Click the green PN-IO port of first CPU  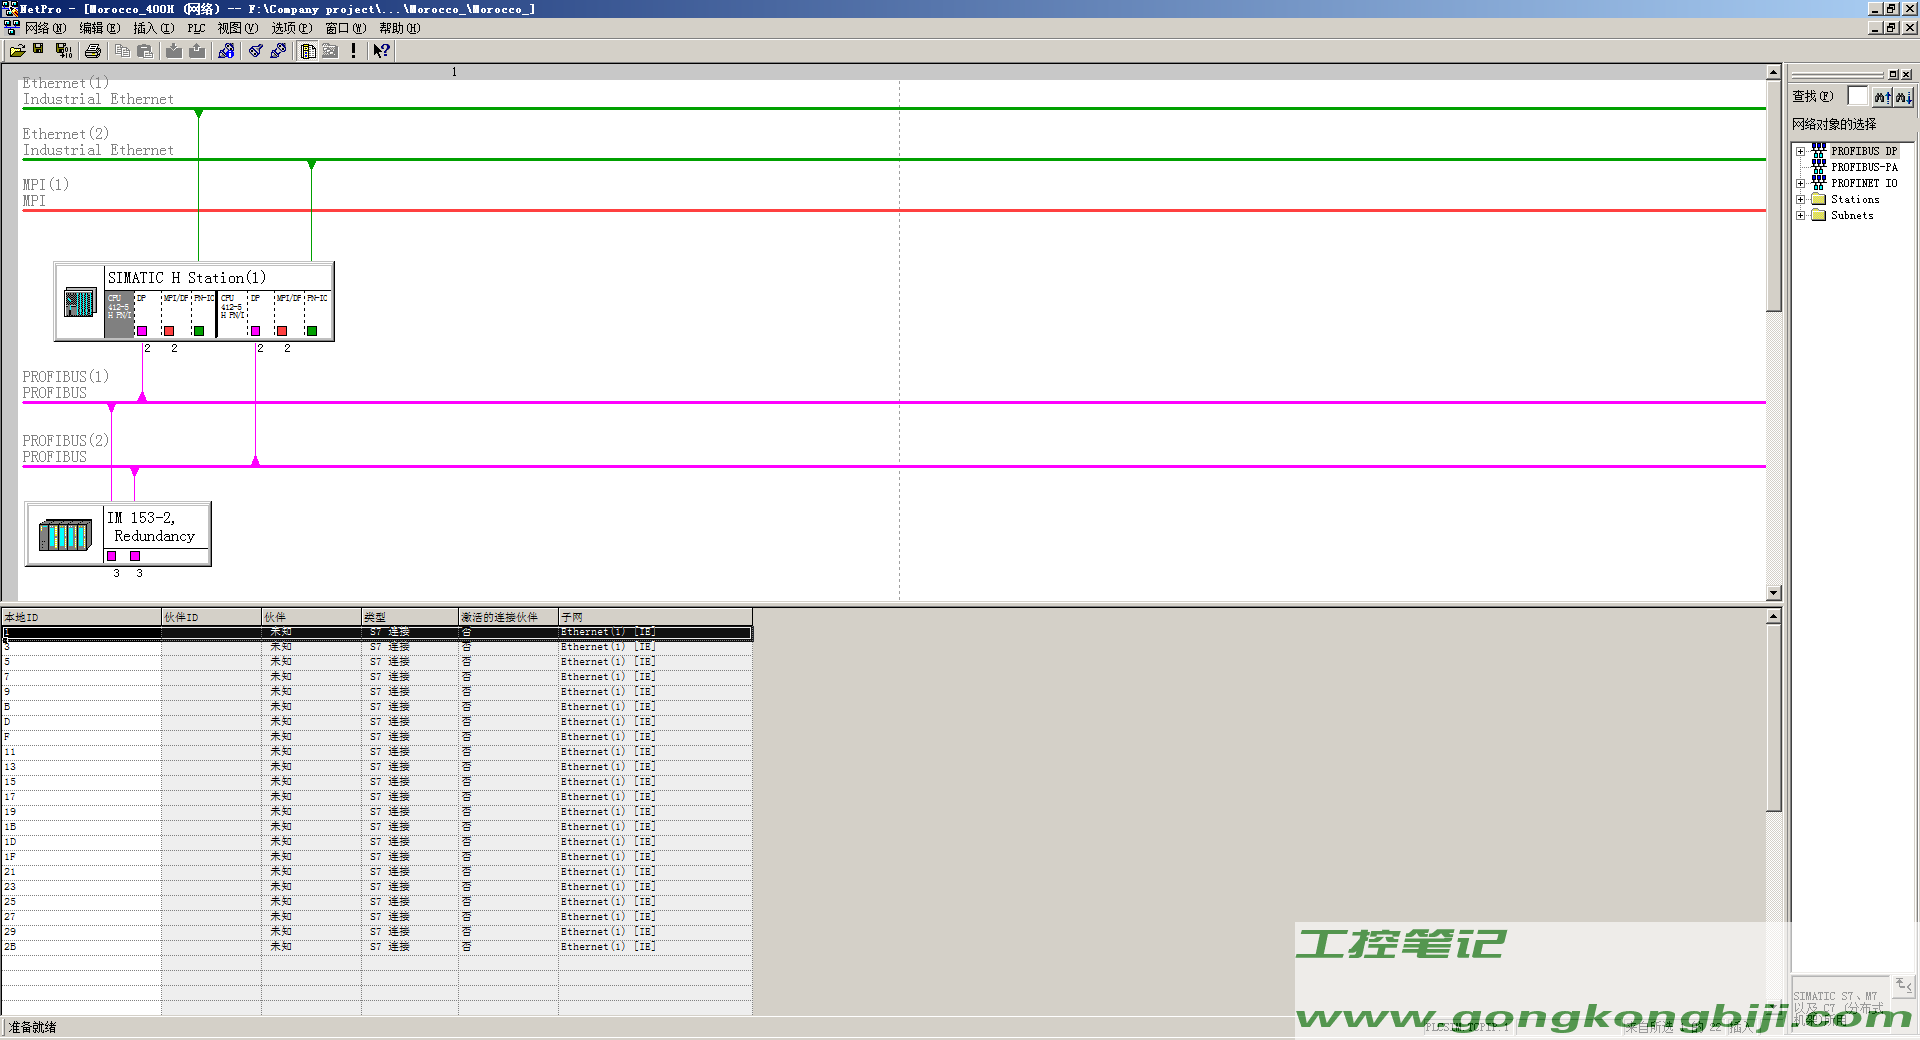199,331
